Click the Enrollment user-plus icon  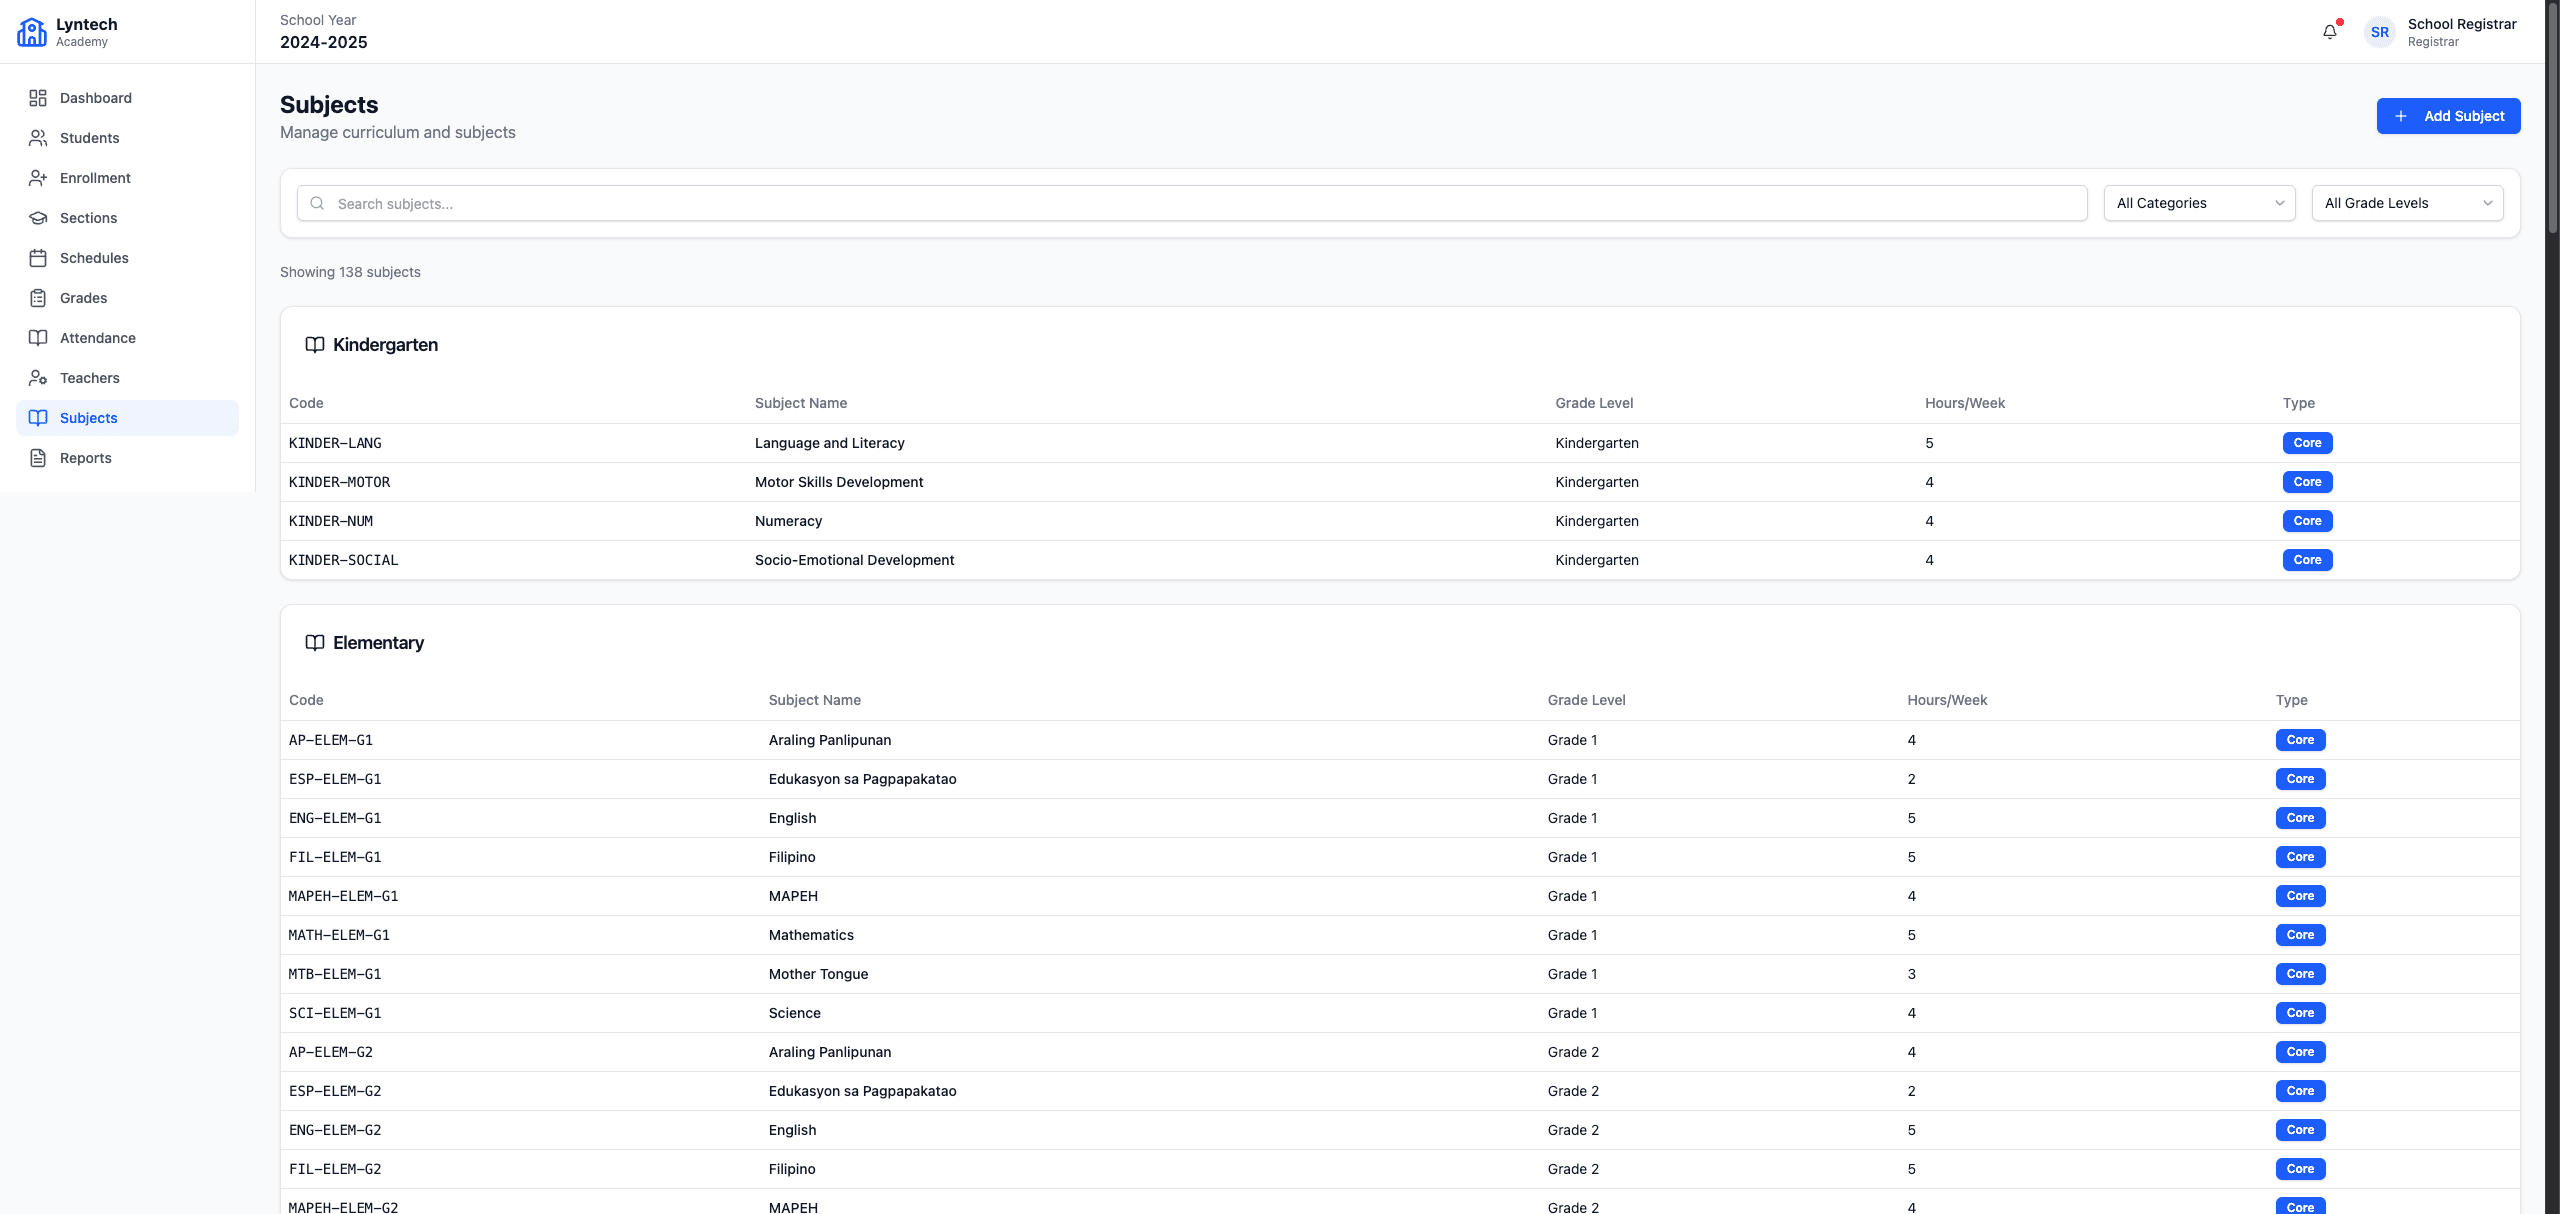pyautogui.click(x=38, y=178)
